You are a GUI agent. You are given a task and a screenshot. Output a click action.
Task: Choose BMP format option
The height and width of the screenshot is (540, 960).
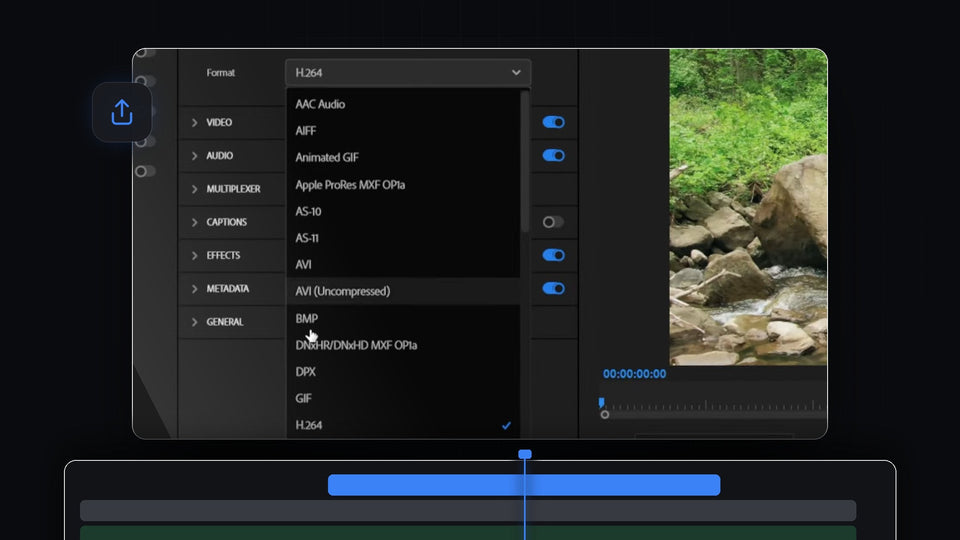click(x=403, y=318)
